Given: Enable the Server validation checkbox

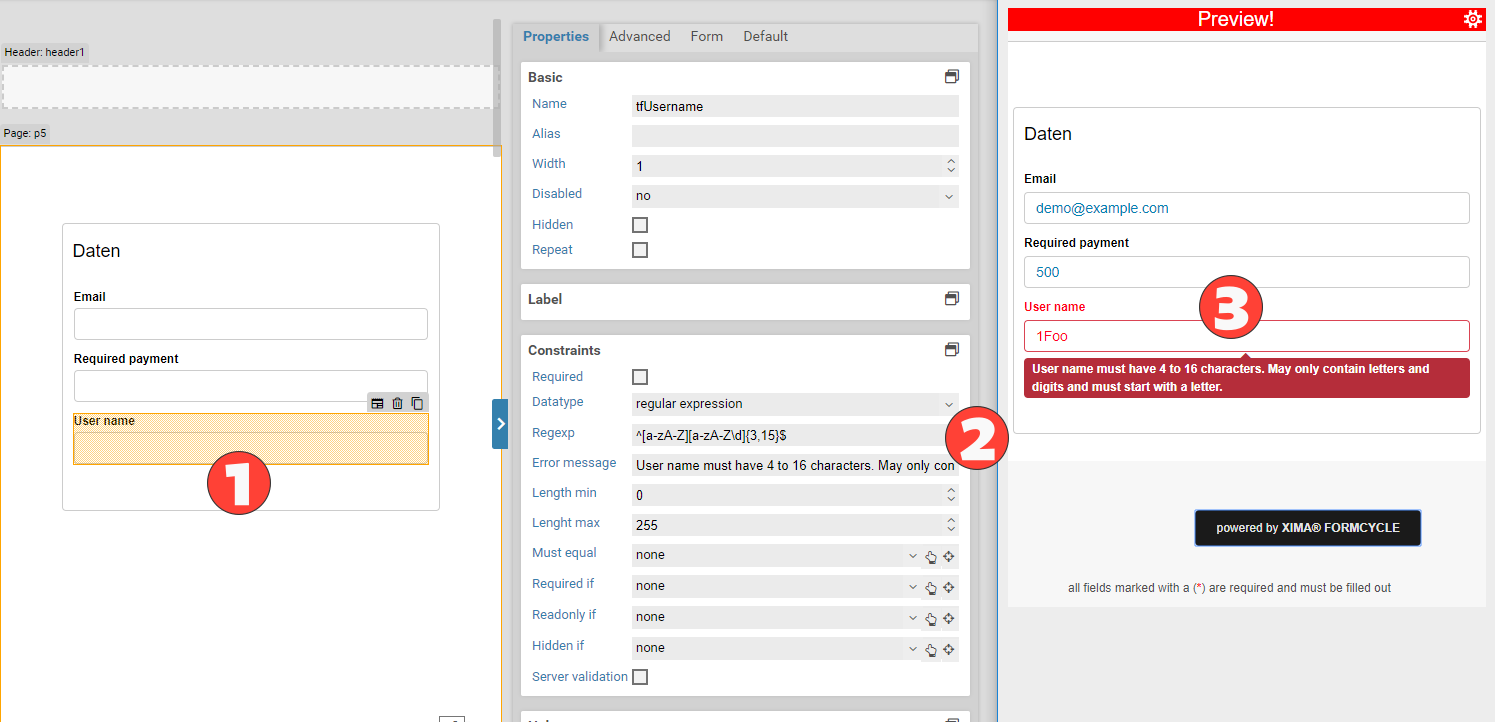Looking at the screenshot, I should point(640,677).
